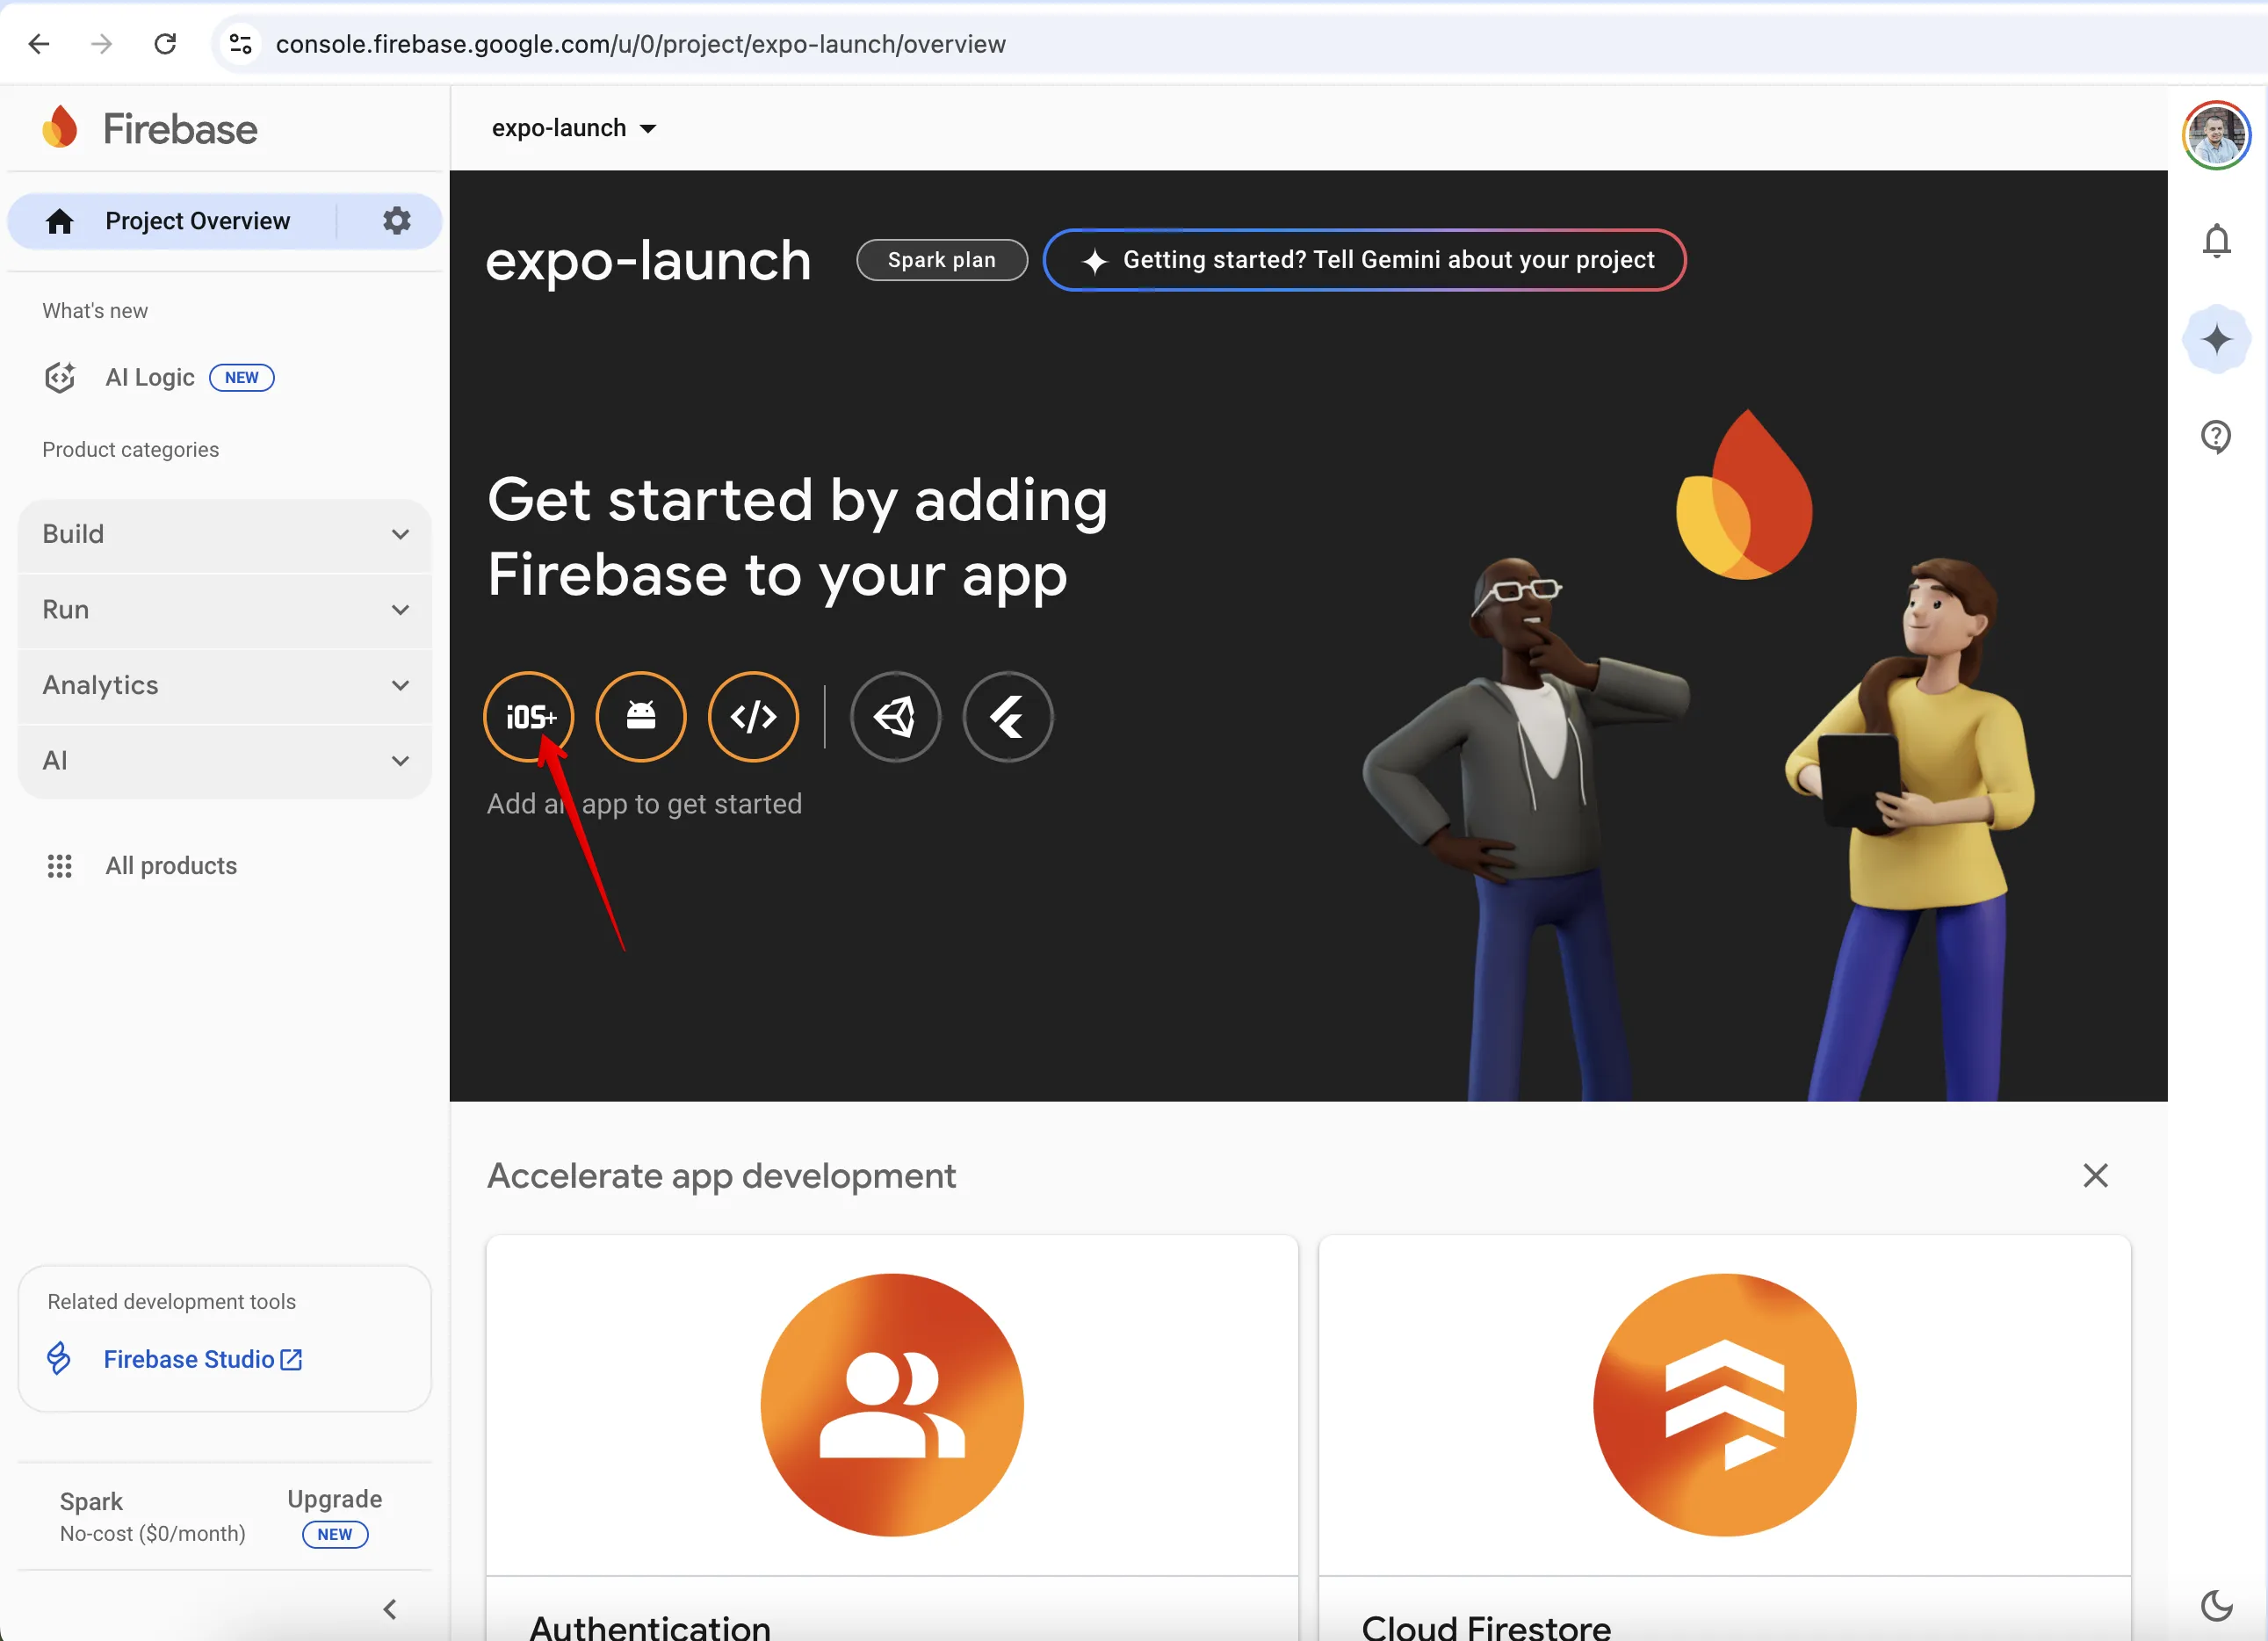Toggle dark mode moon icon

2216,1606
